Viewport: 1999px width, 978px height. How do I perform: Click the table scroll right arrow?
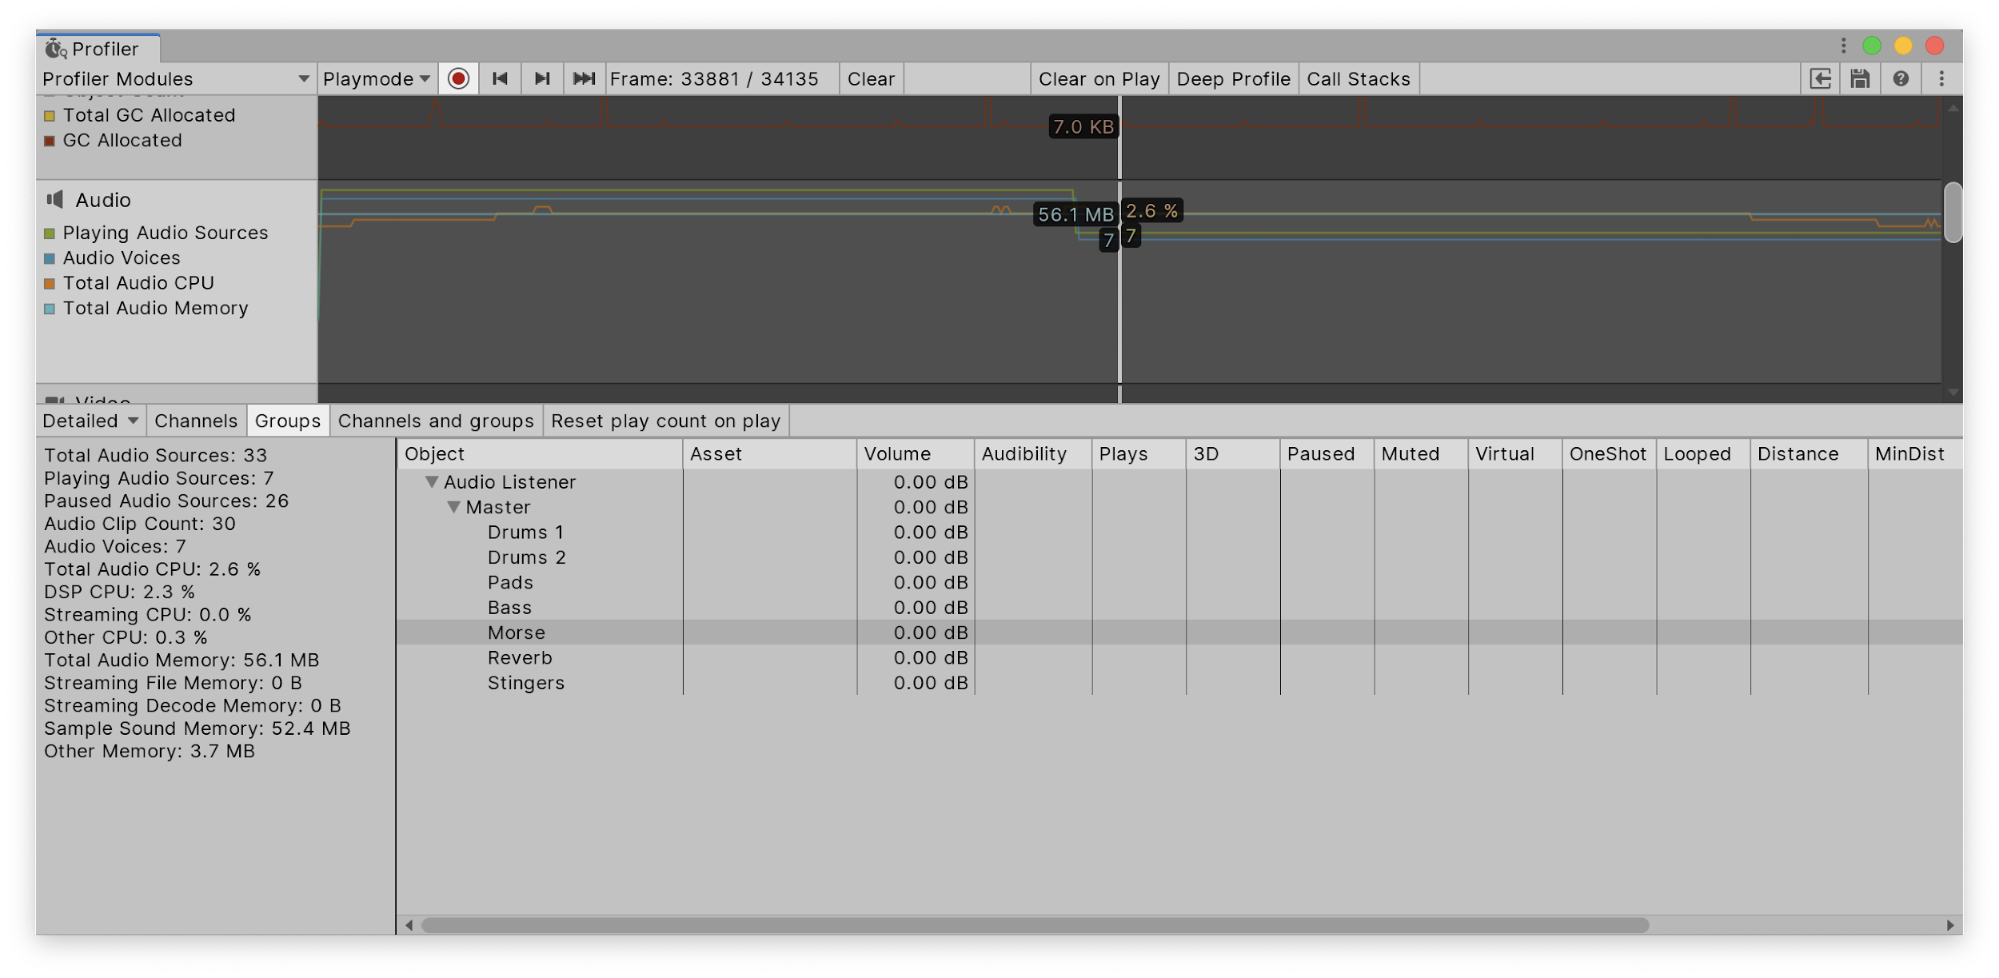click(1950, 926)
